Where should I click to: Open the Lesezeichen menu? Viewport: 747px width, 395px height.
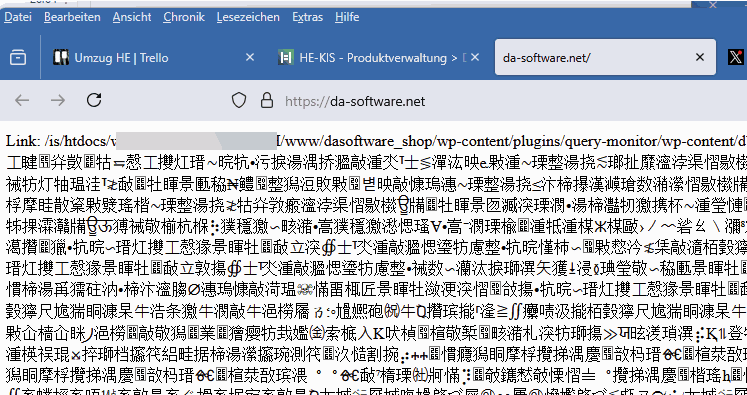point(248,17)
